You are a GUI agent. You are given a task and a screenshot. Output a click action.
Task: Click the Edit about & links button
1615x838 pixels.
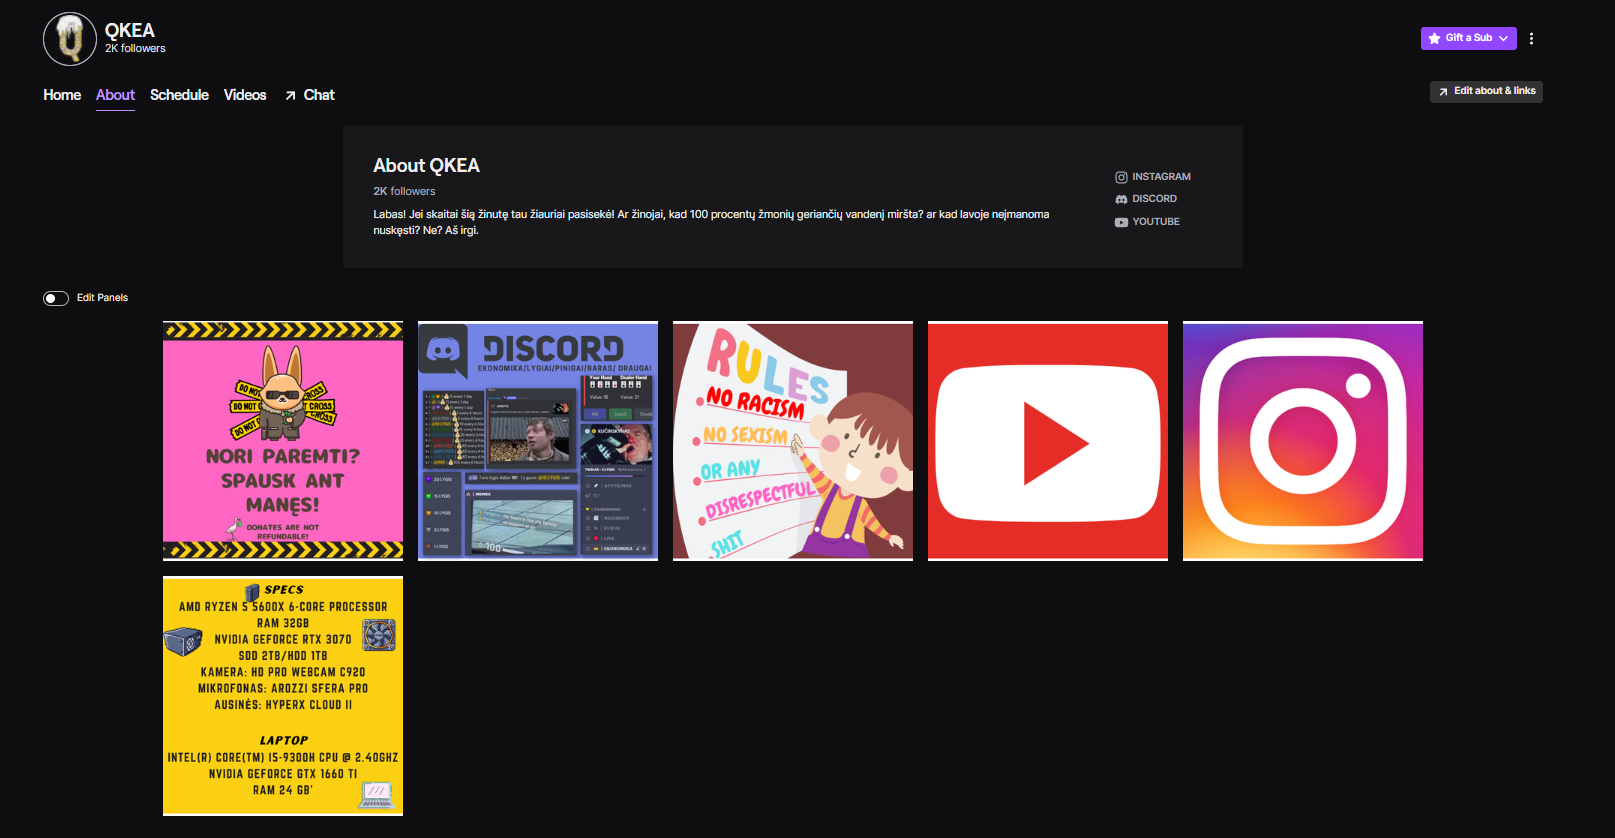point(1486,91)
